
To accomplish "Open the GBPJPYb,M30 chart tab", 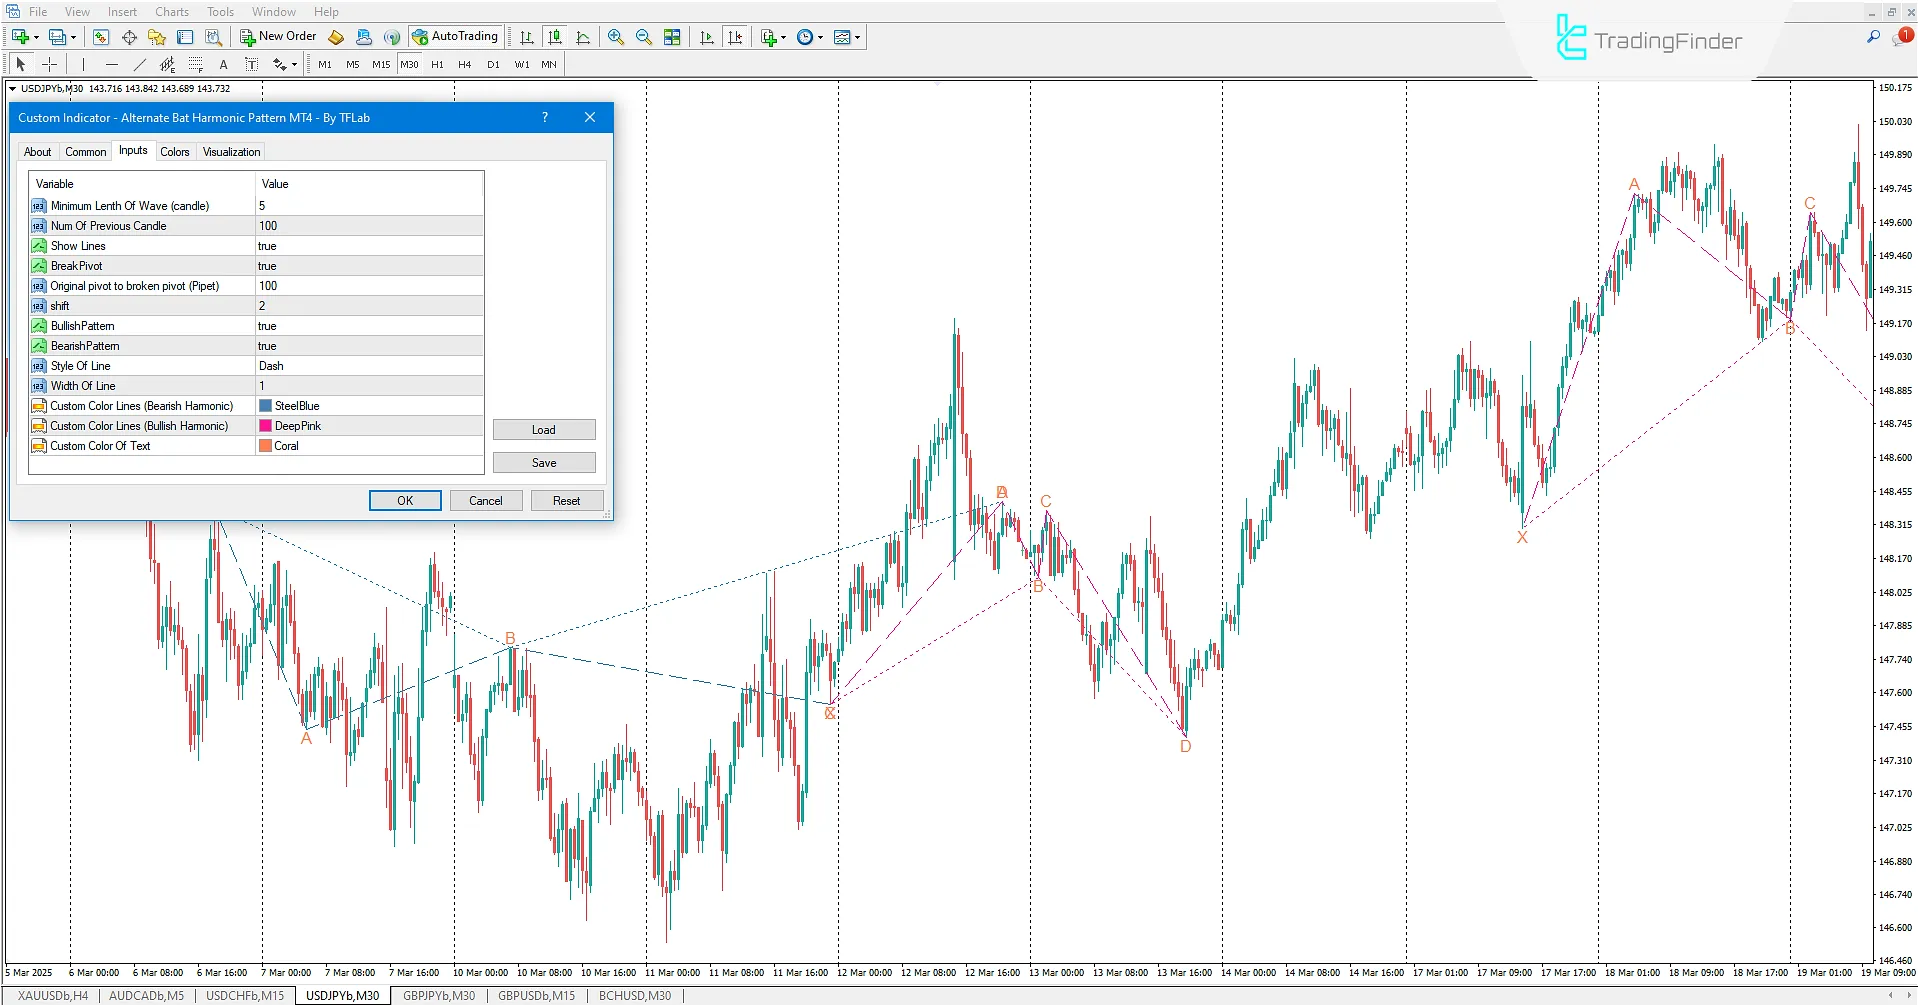I will [439, 996].
